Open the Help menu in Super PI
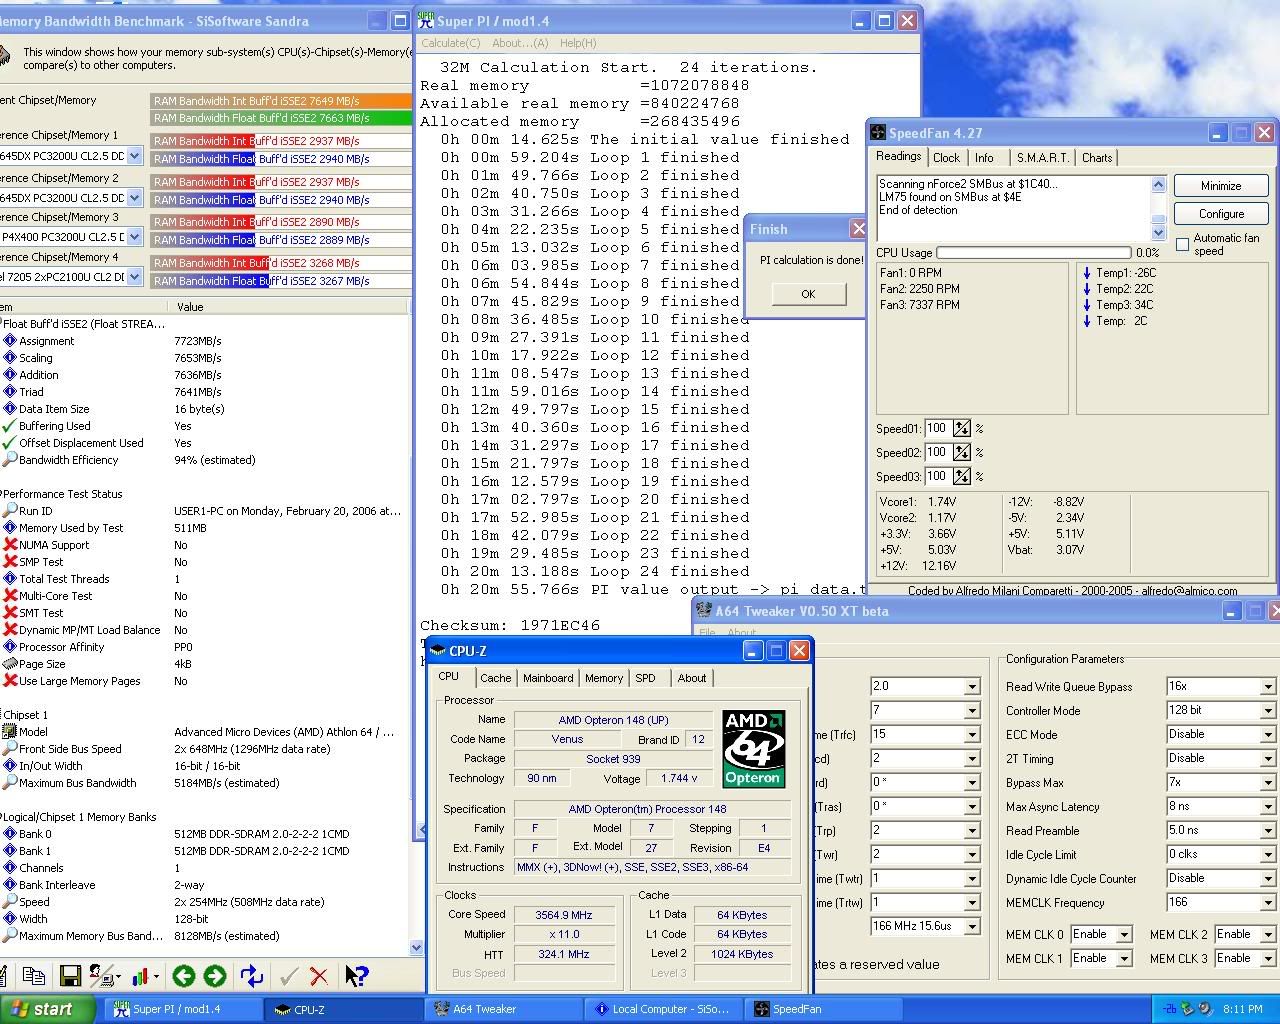Image resolution: width=1280 pixels, height=1024 pixels. [x=578, y=43]
